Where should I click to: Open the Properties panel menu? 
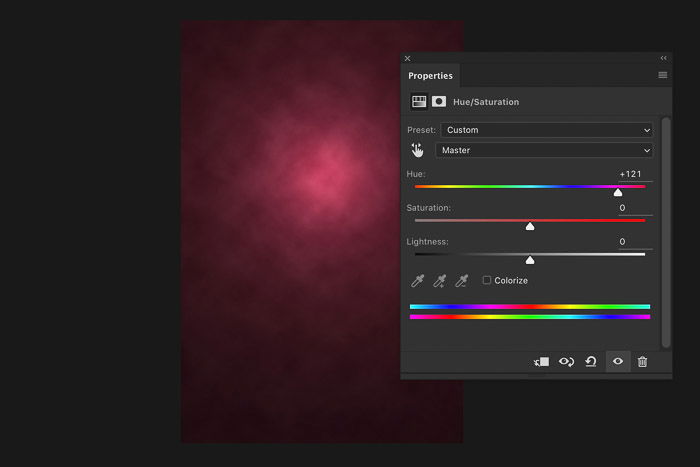(663, 75)
